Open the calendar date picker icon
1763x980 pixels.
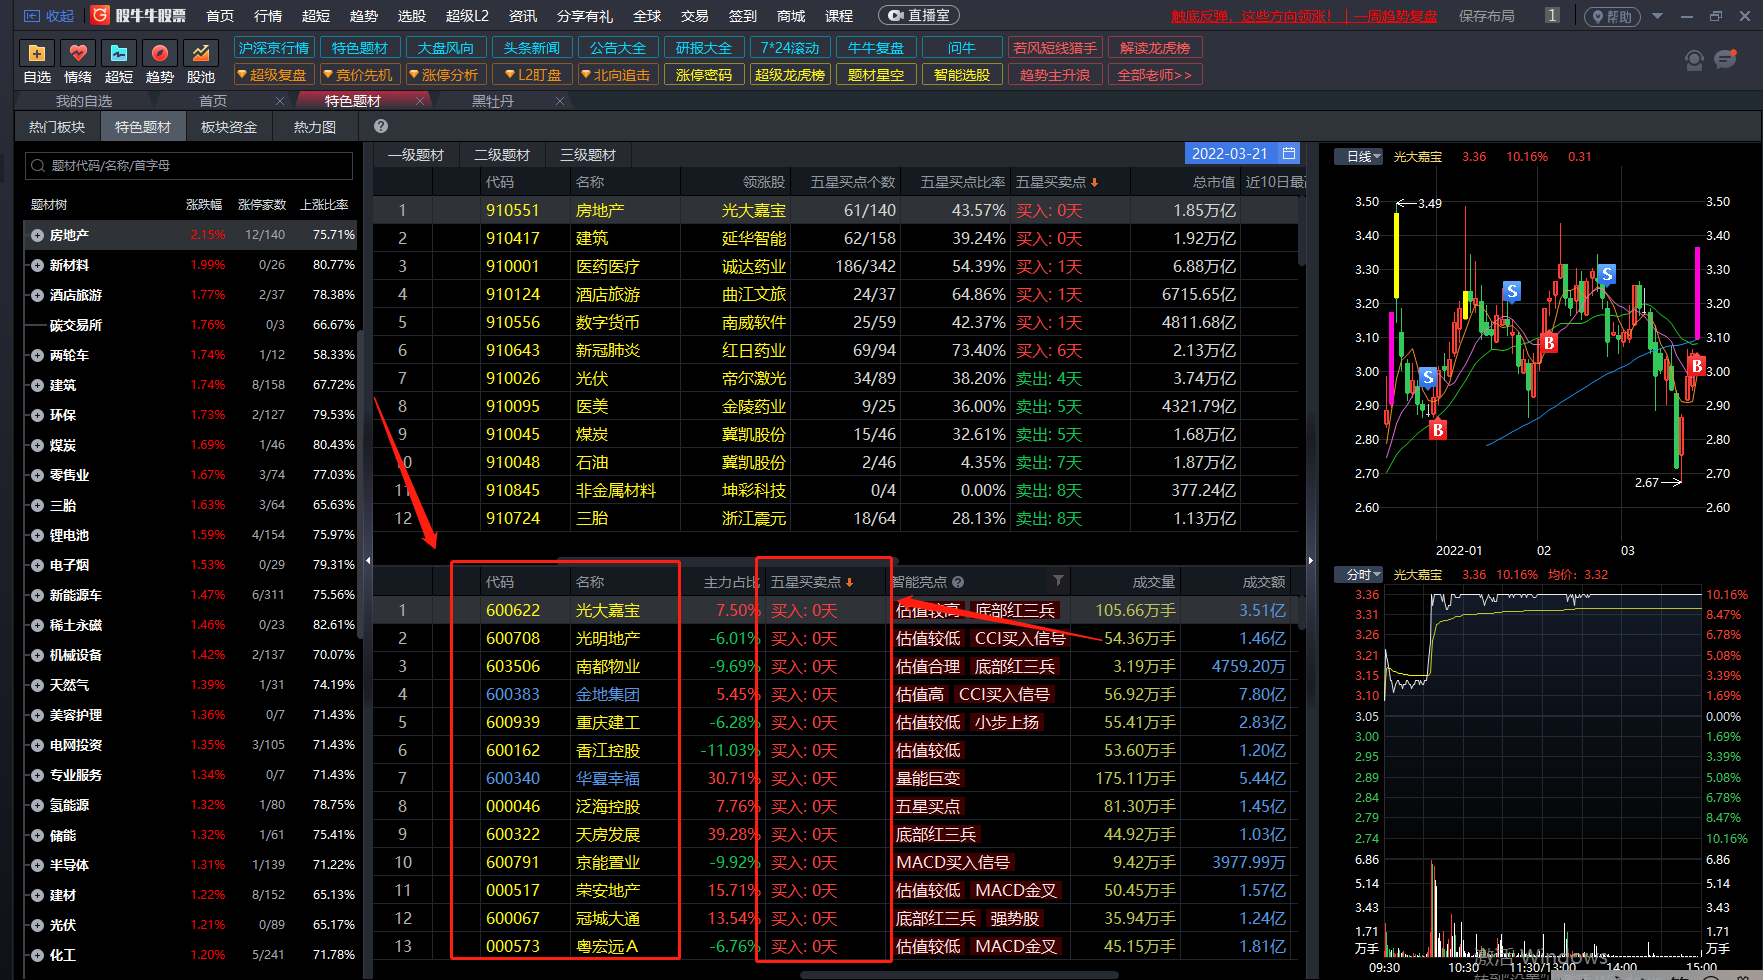[1289, 153]
